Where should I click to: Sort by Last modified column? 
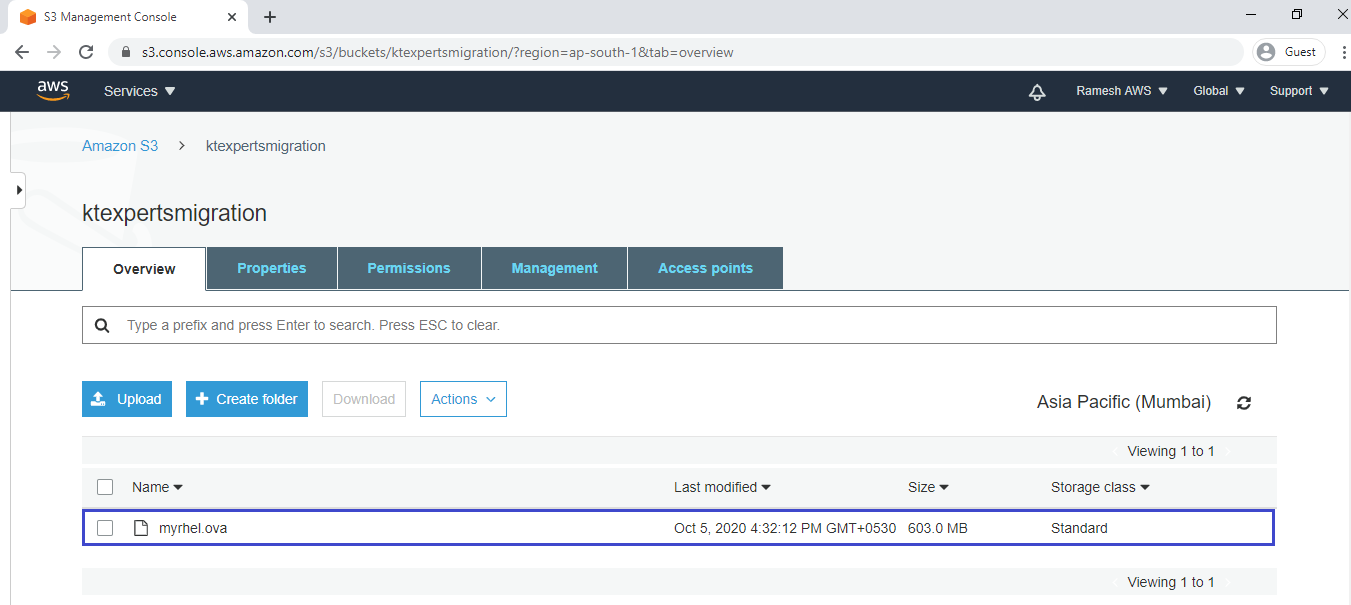click(x=722, y=487)
